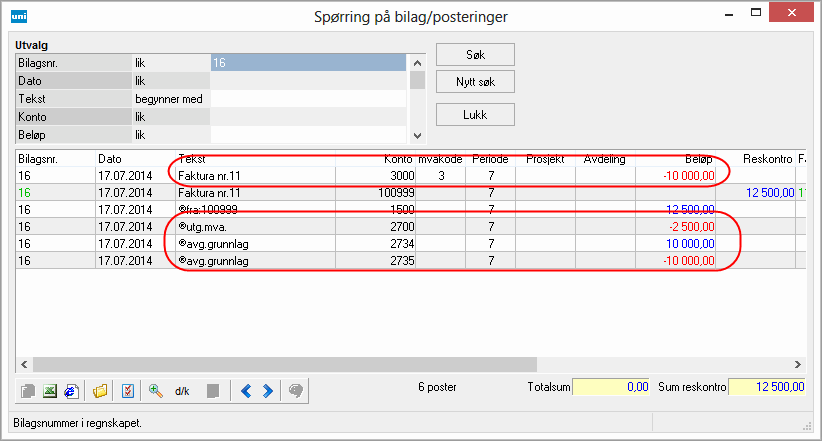The image size is (822, 441).
Task: Click the Nytt søk button
Action: (475, 80)
